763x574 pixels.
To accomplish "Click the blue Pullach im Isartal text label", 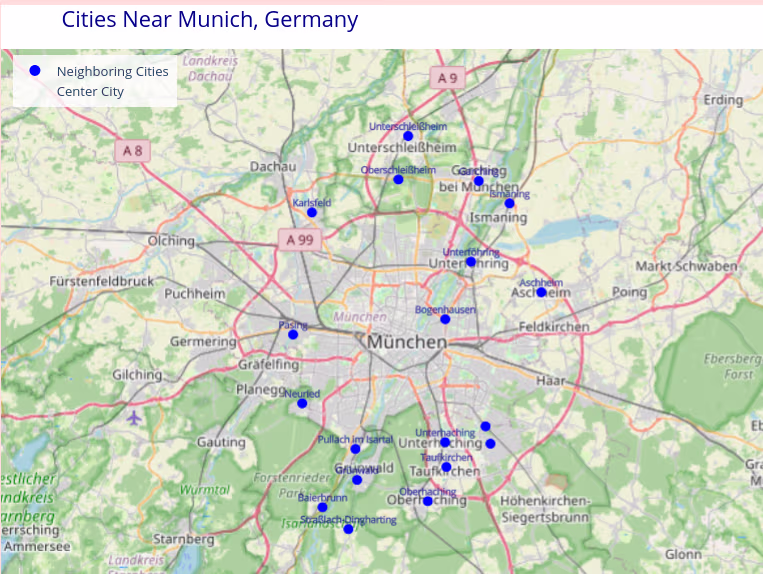I will 355,439.
